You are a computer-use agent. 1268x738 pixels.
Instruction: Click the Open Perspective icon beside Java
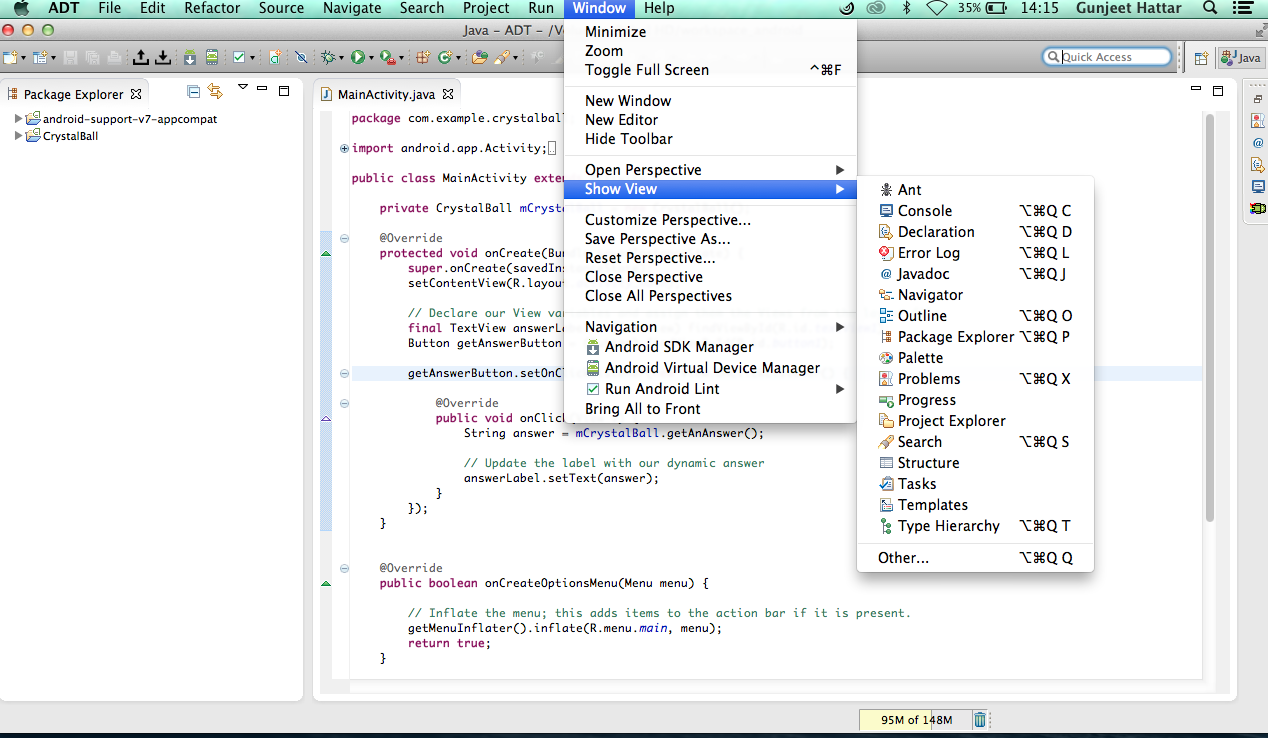tap(1201, 57)
